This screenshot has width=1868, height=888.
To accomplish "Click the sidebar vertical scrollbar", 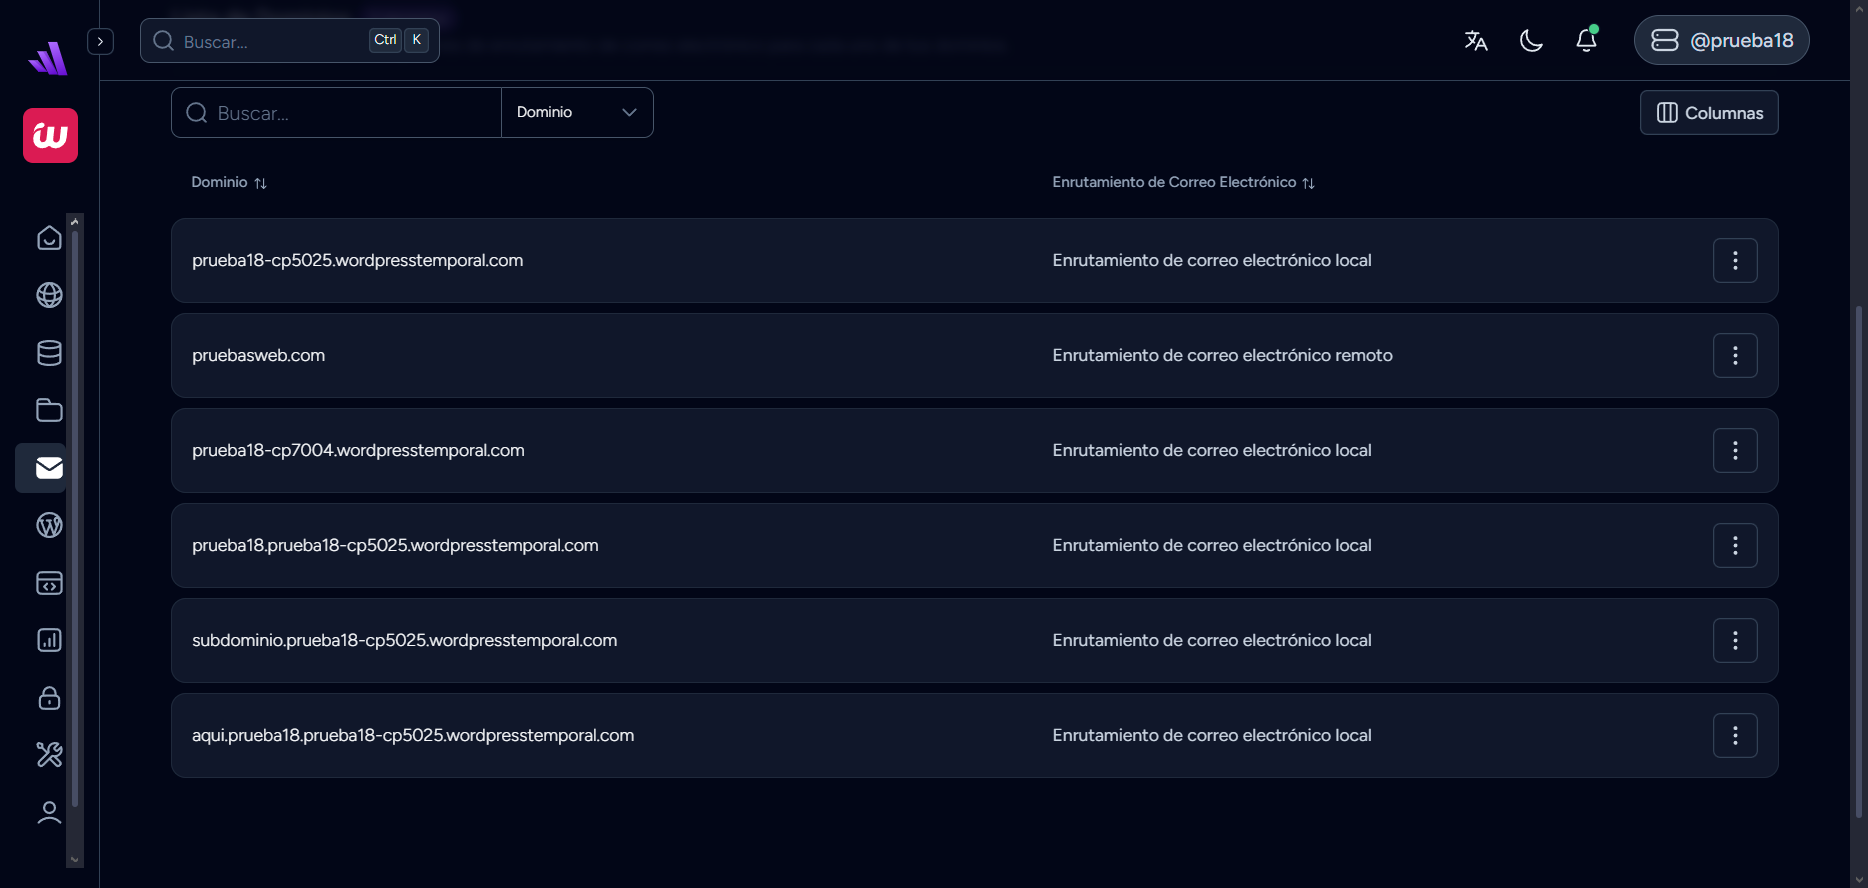I will click(x=75, y=520).
